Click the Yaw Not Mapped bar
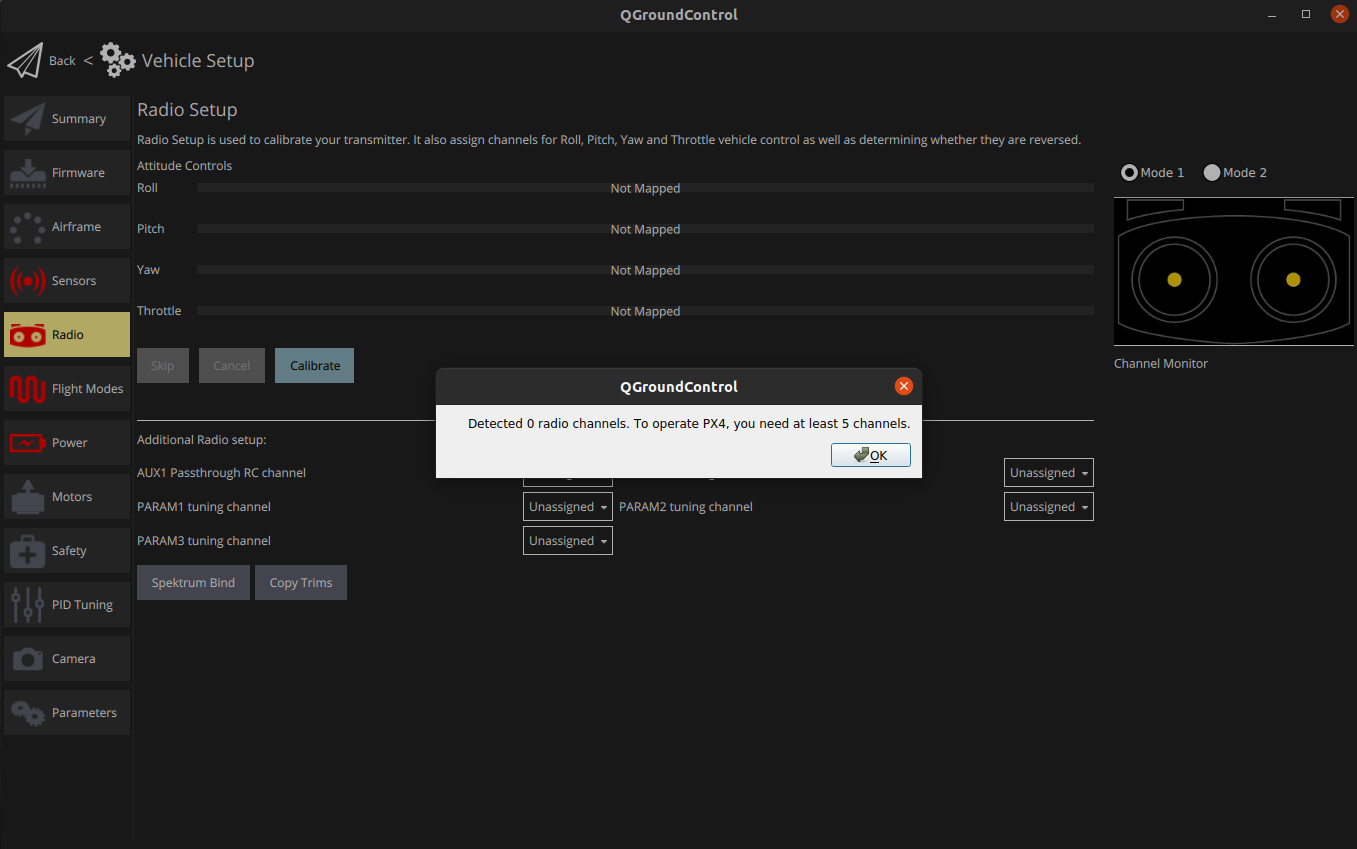1357x849 pixels. (645, 270)
